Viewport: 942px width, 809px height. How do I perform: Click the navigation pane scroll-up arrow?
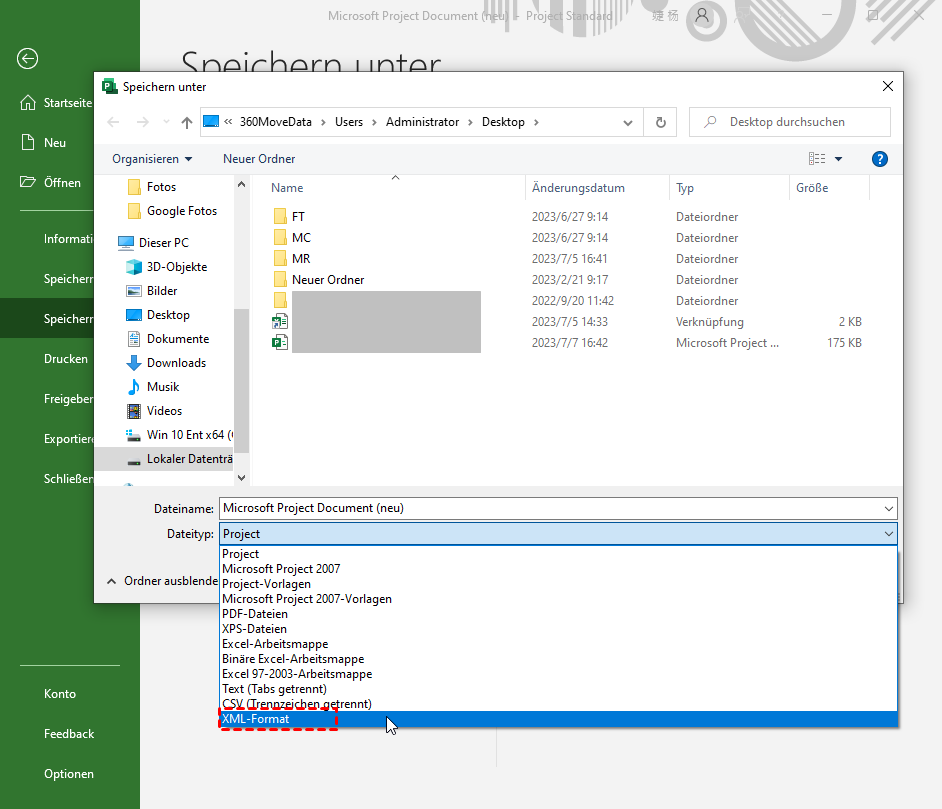(x=242, y=184)
